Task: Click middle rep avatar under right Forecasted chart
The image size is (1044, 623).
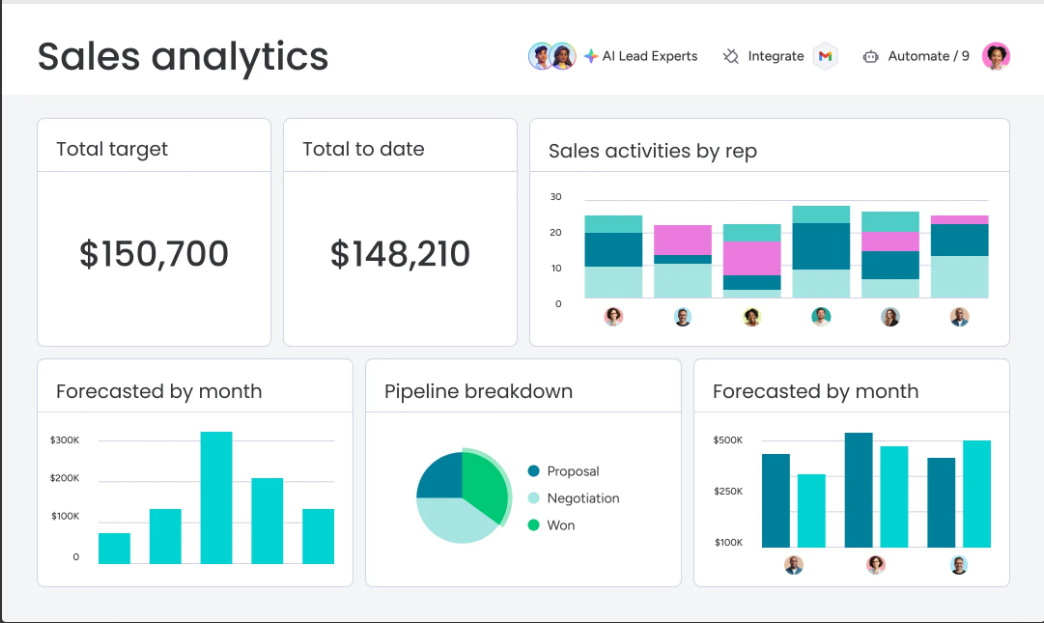Action: (876, 565)
